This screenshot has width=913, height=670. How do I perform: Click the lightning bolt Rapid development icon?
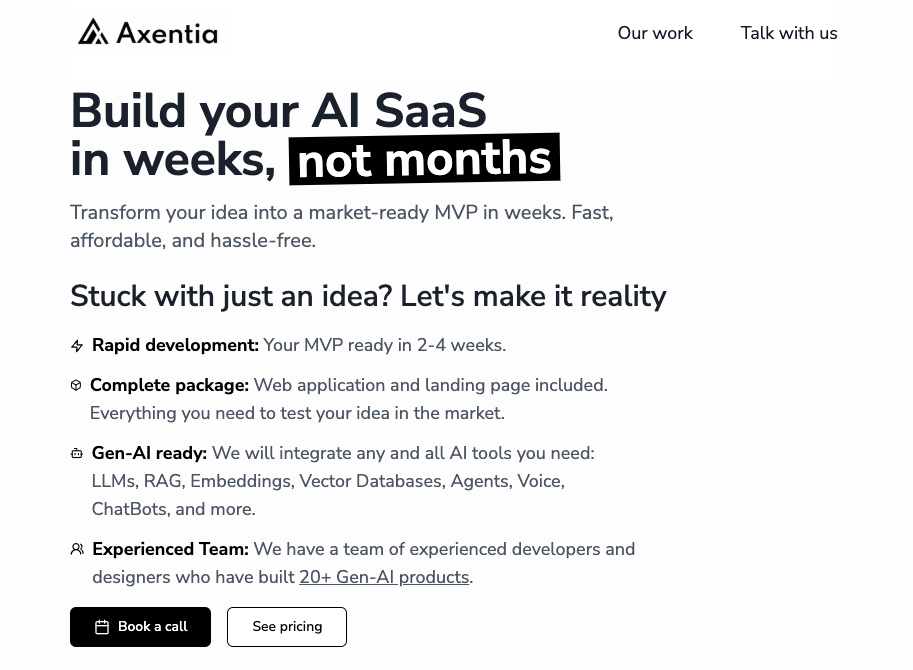77,346
